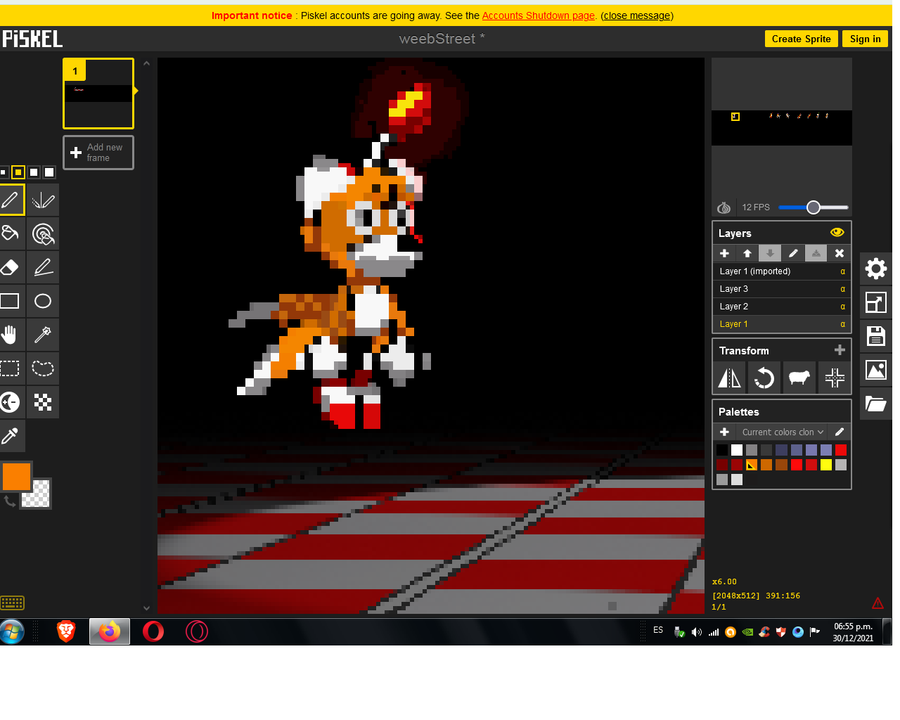This screenshot has width=900, height=720.
Task: Set pen size to smallest
Action: click(3, 172)
